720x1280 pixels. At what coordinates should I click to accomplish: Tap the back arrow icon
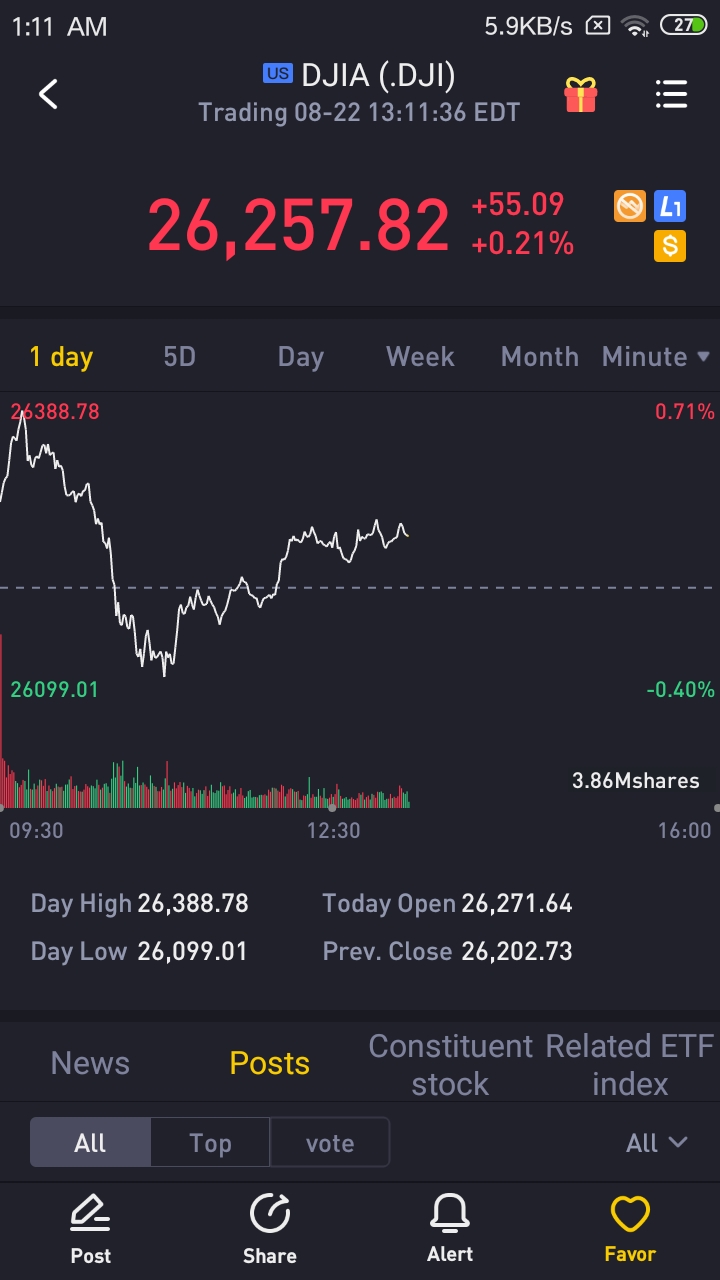point(48,94)
